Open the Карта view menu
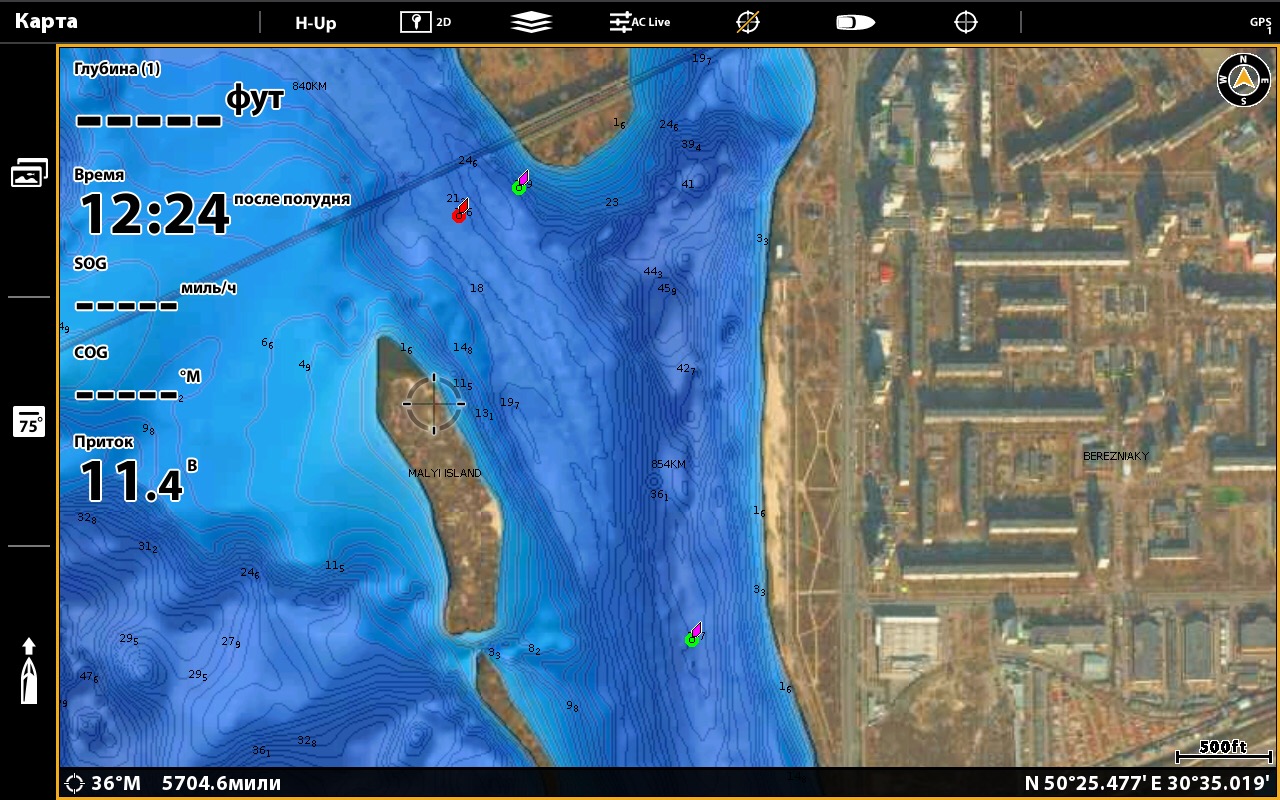Viewport: 1280px width, 800px height. coord(47,21)
